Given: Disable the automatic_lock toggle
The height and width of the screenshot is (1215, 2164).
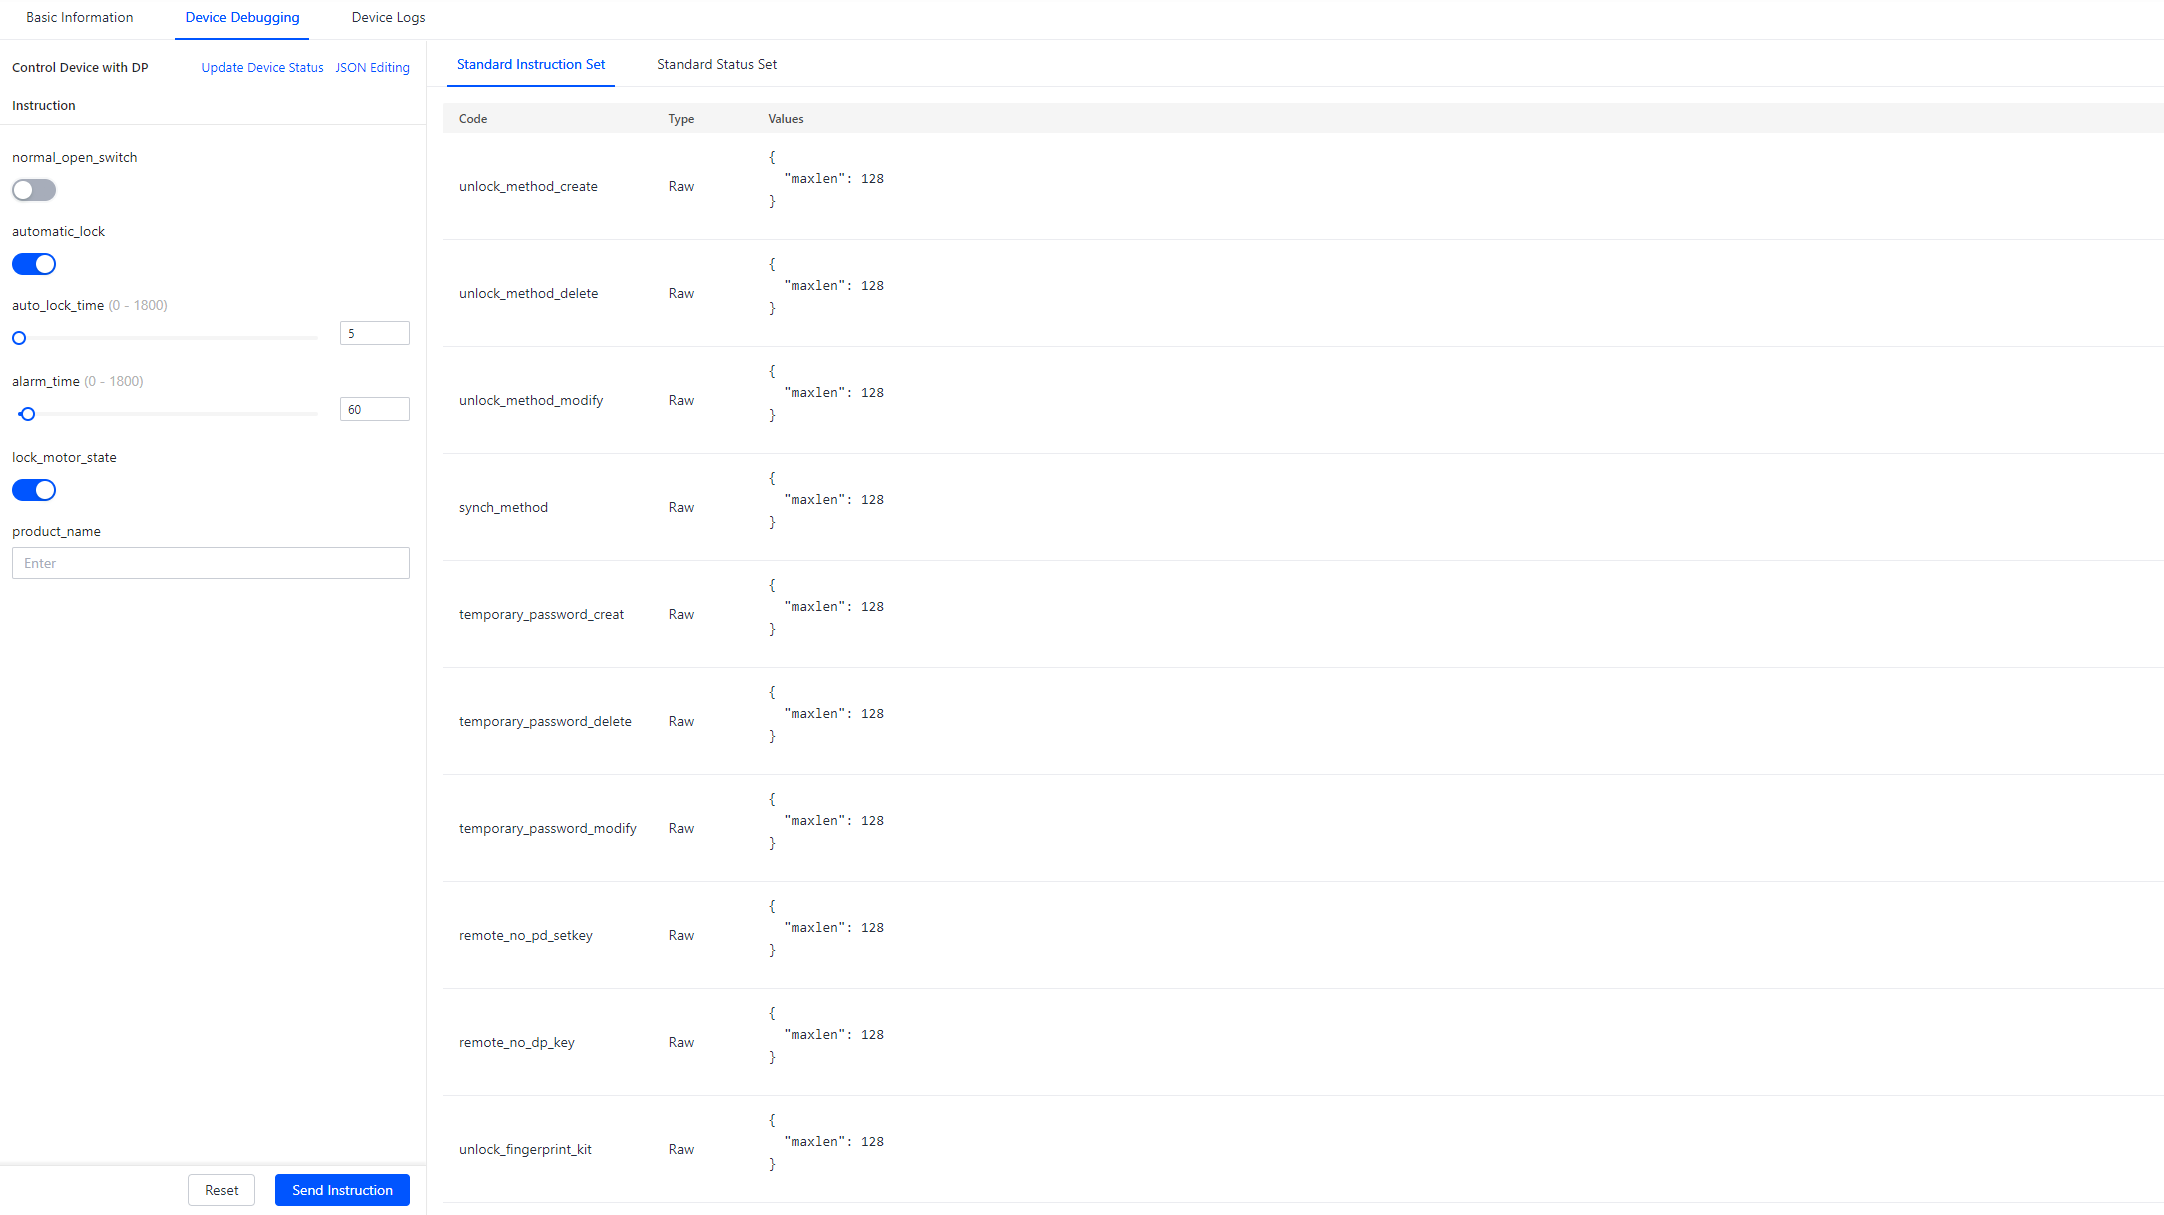Looking at the screenshot, I should (34, 264).
